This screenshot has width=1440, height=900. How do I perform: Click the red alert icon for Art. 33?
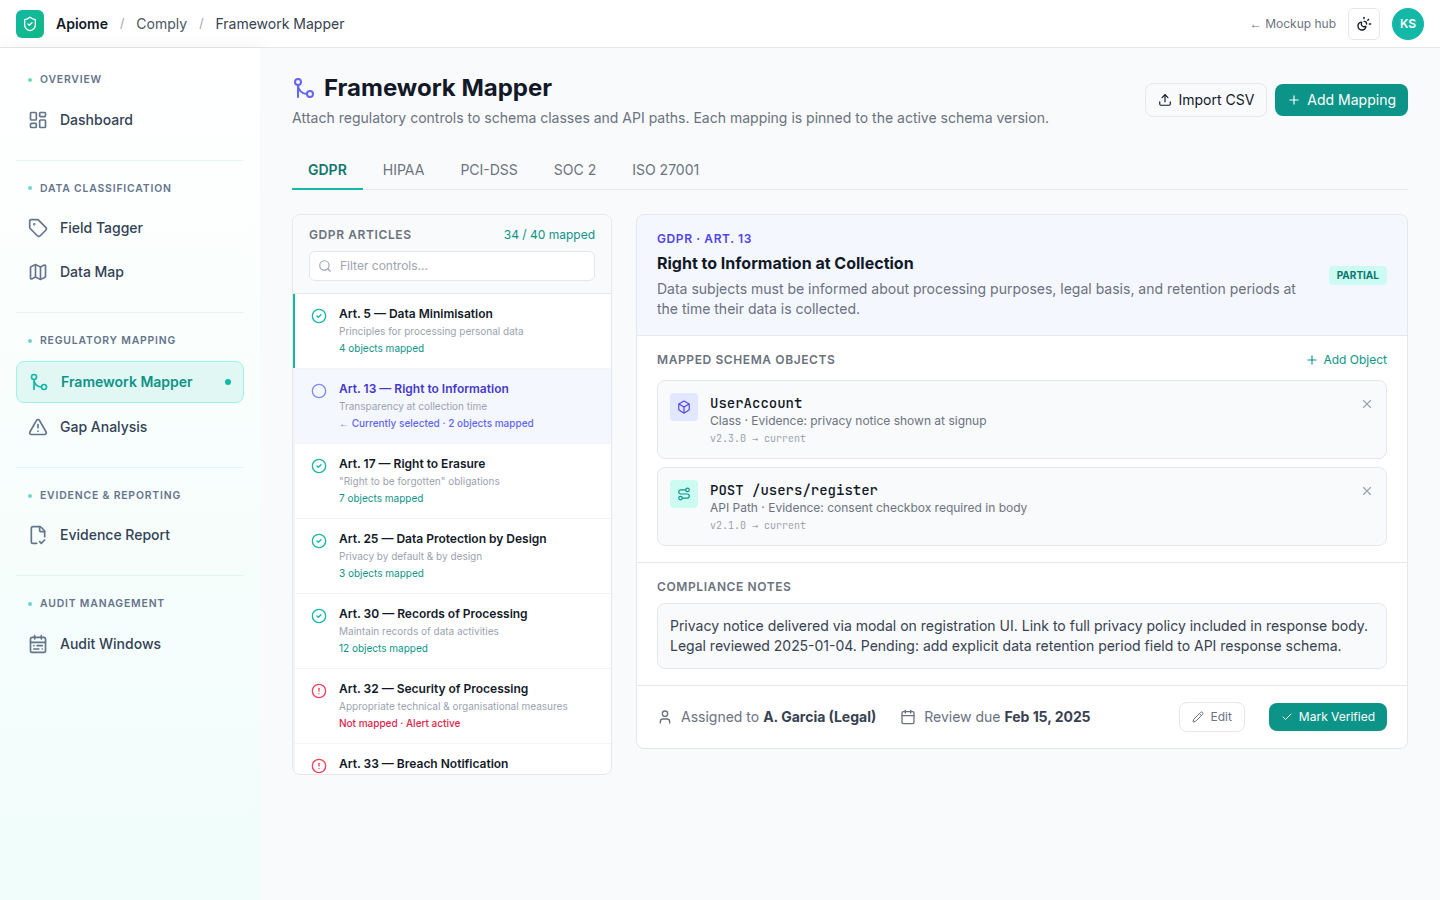[x=319, y=766]
